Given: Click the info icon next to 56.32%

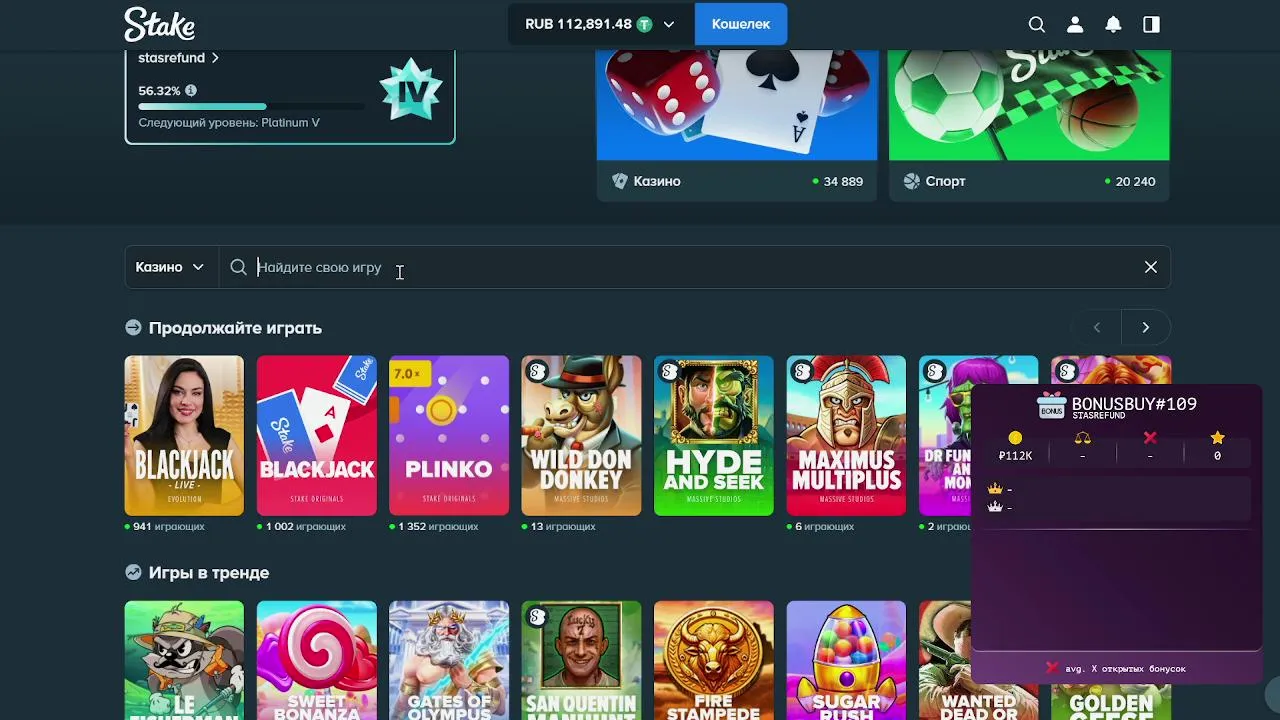Looking at the screenshot, I should tap(191, 90).
